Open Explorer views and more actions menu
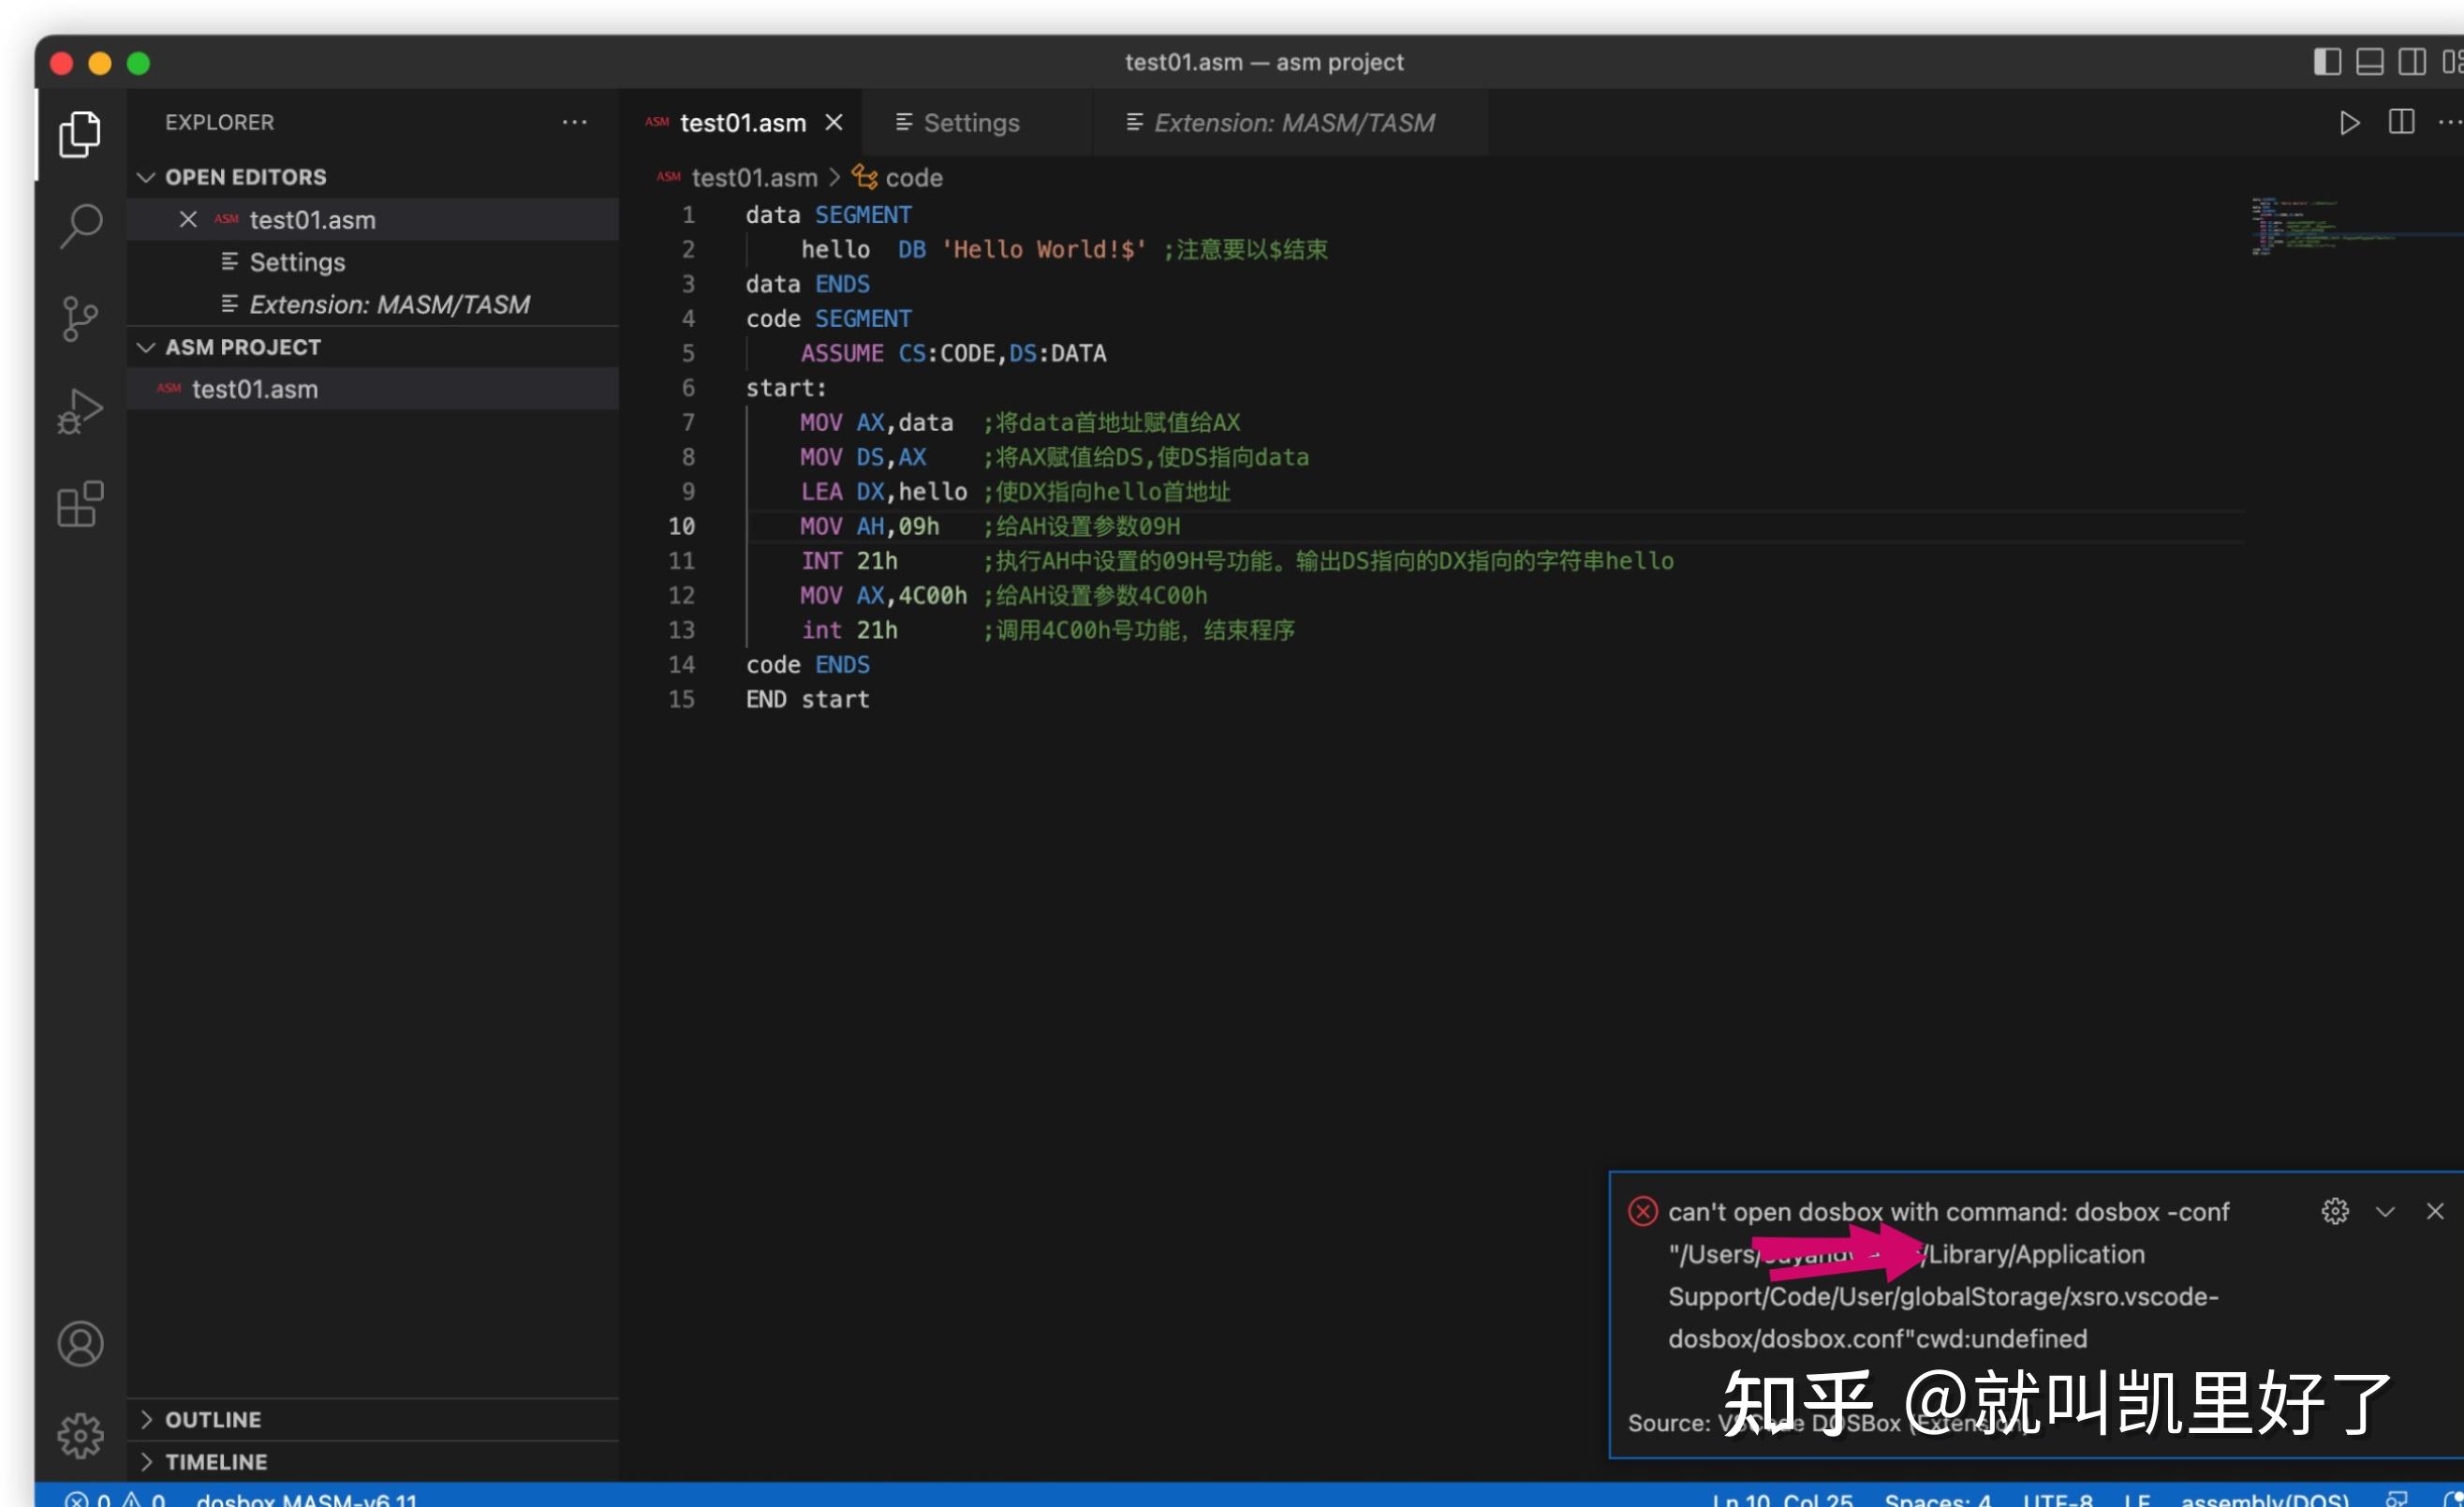This screenshot has width=2464, height=1507. (x=574, y=122)
